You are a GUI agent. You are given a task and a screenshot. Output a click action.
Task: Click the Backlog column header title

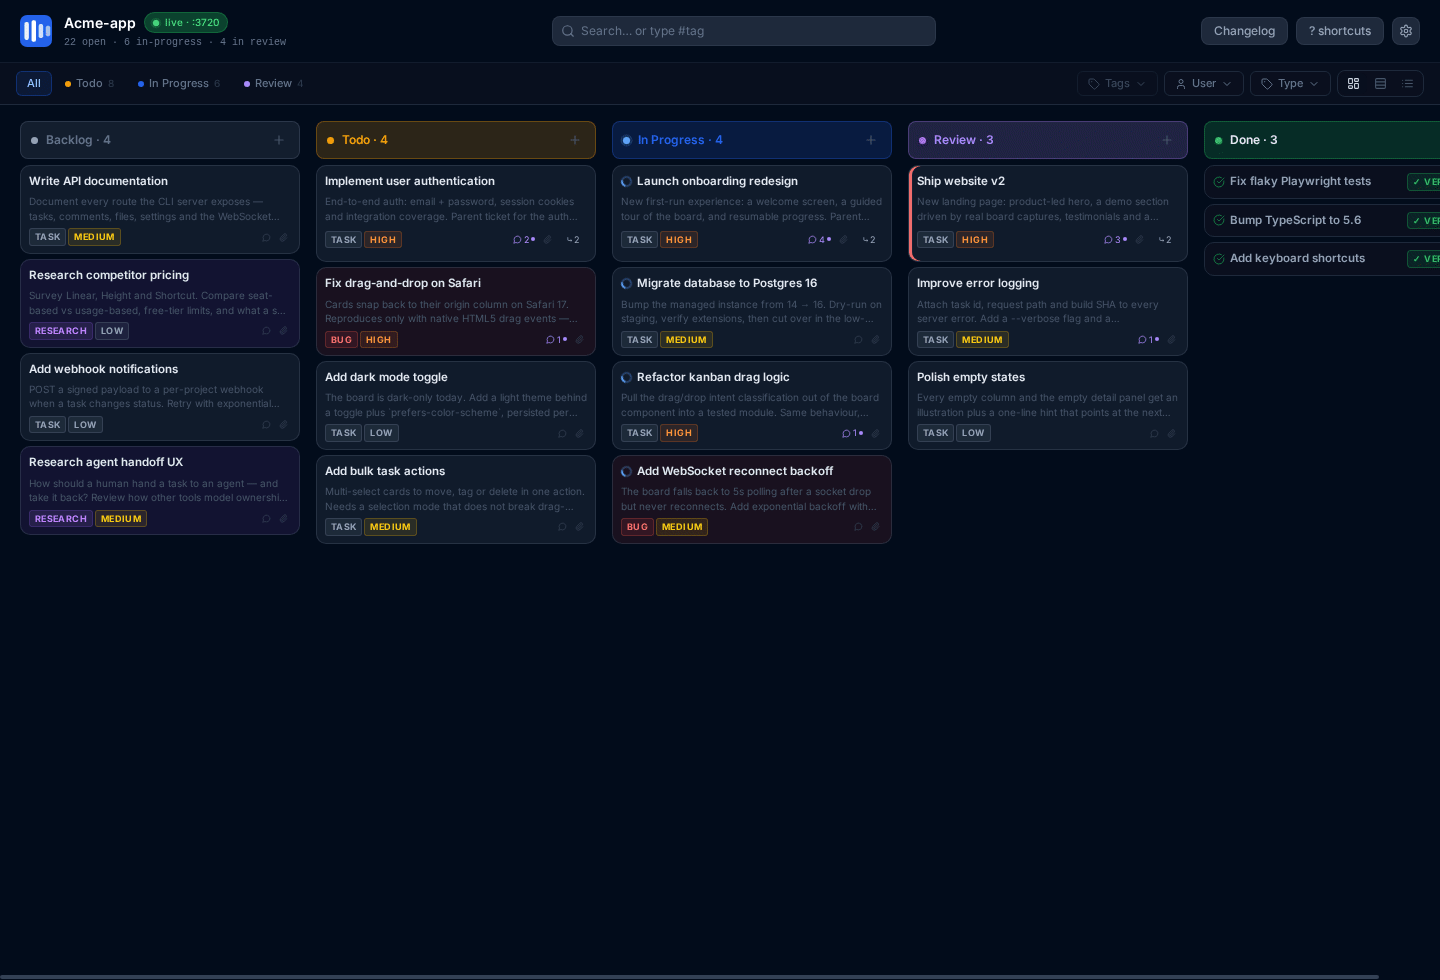pyautogui.click(x=78, y=140)
